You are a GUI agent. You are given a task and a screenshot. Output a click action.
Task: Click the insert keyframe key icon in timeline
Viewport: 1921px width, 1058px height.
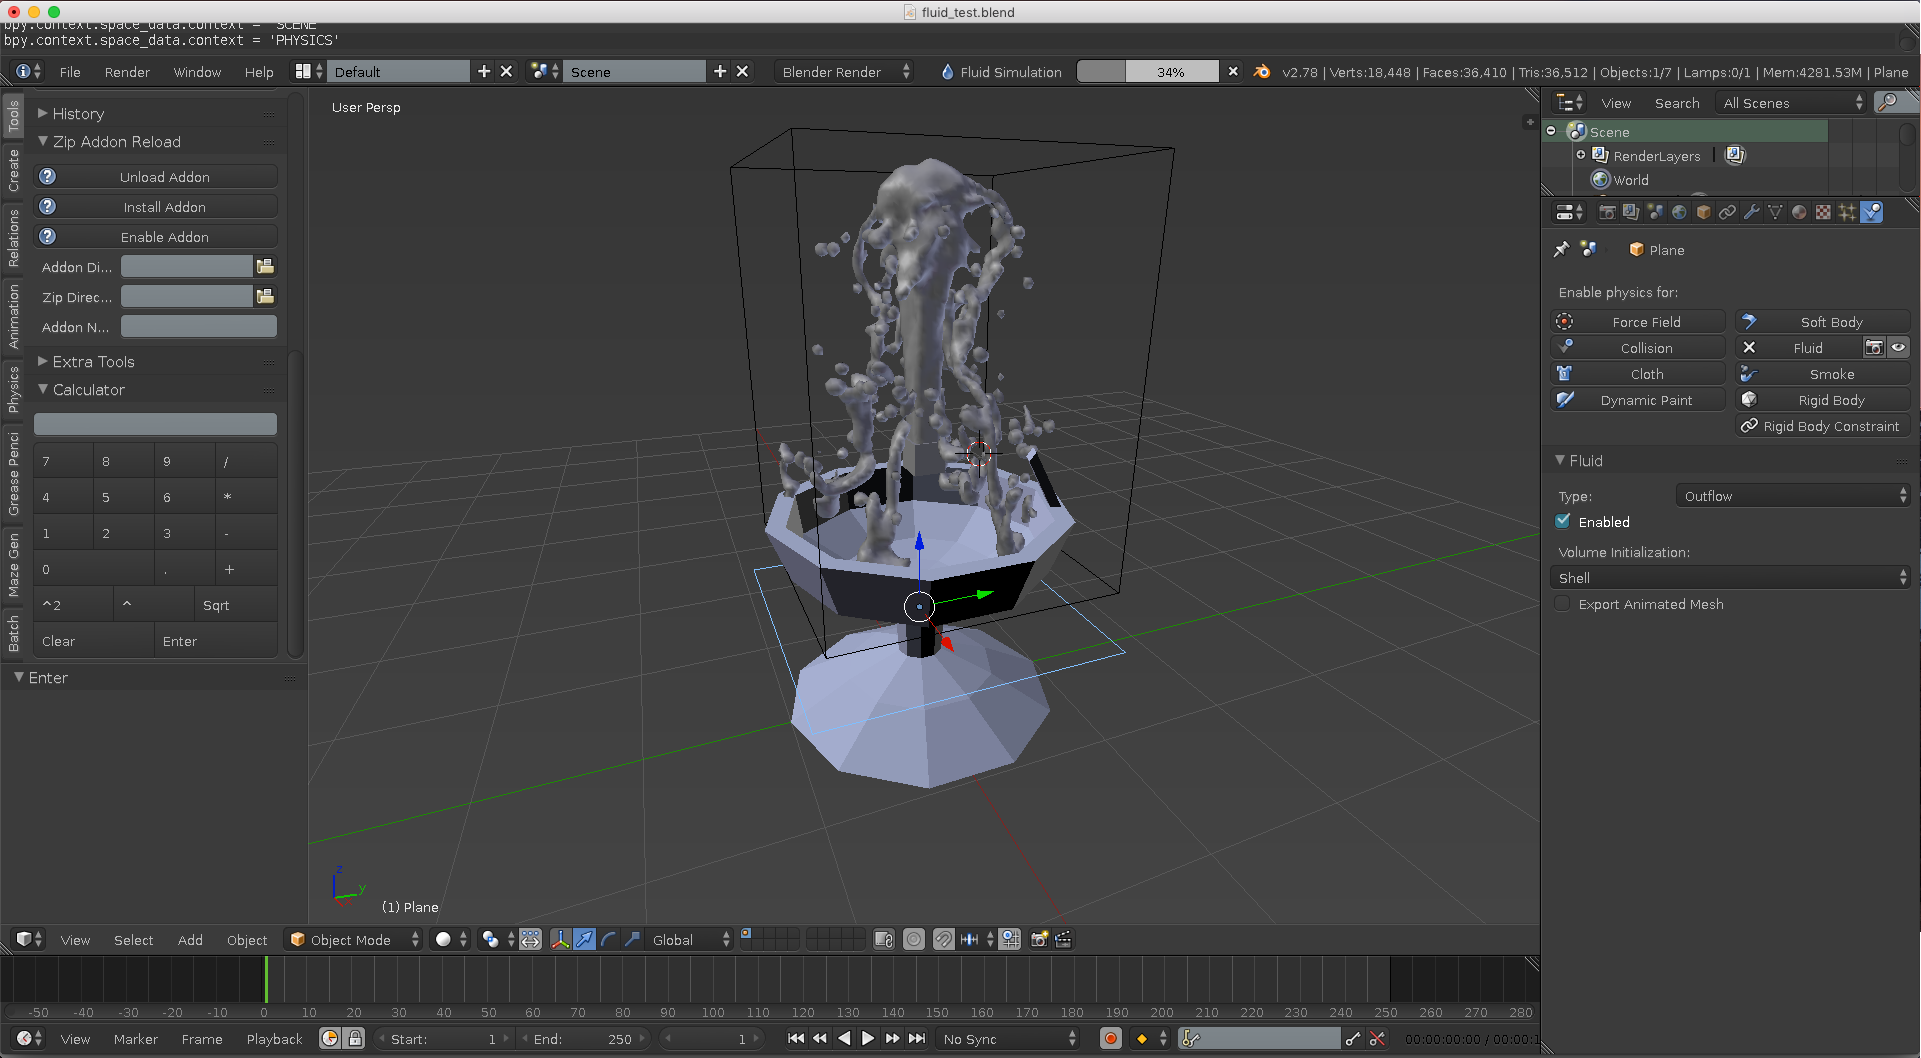[x=1353, y=1038]
